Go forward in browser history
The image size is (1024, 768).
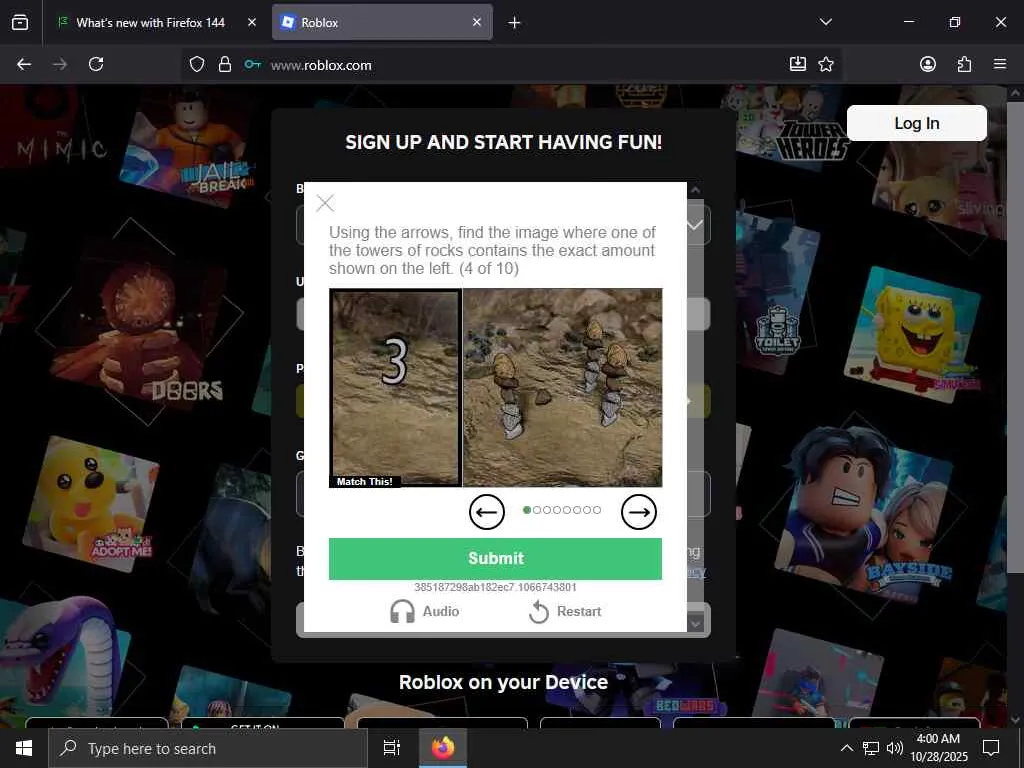tap(60, 64)
